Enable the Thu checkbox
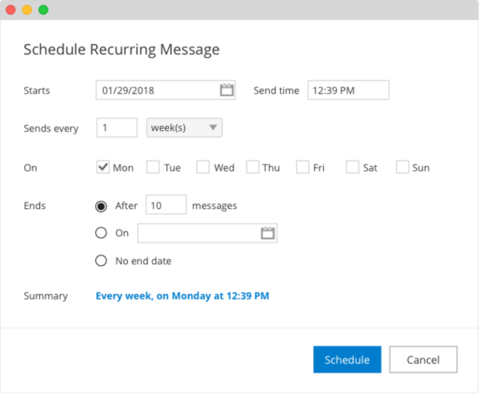The height and width of the screenshot is (394, 480). (253, 167)
